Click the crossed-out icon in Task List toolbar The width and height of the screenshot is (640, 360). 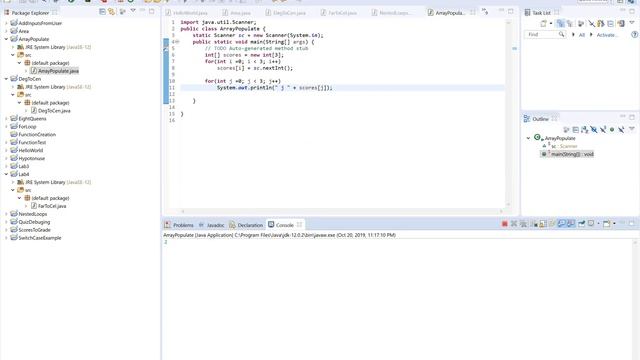(x=591, y=24)
